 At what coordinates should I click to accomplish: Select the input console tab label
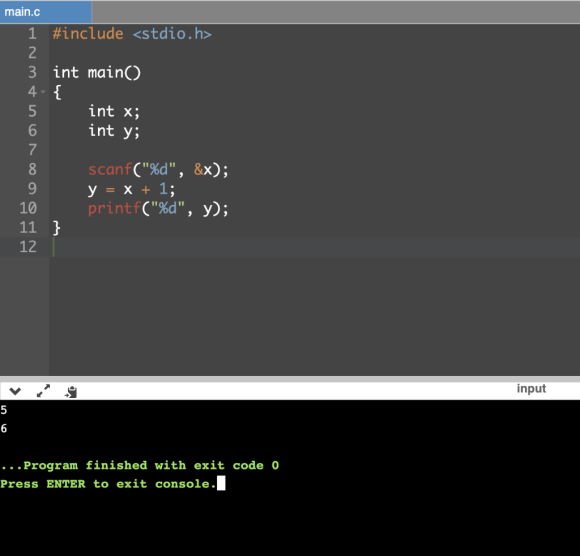point(531,388)
